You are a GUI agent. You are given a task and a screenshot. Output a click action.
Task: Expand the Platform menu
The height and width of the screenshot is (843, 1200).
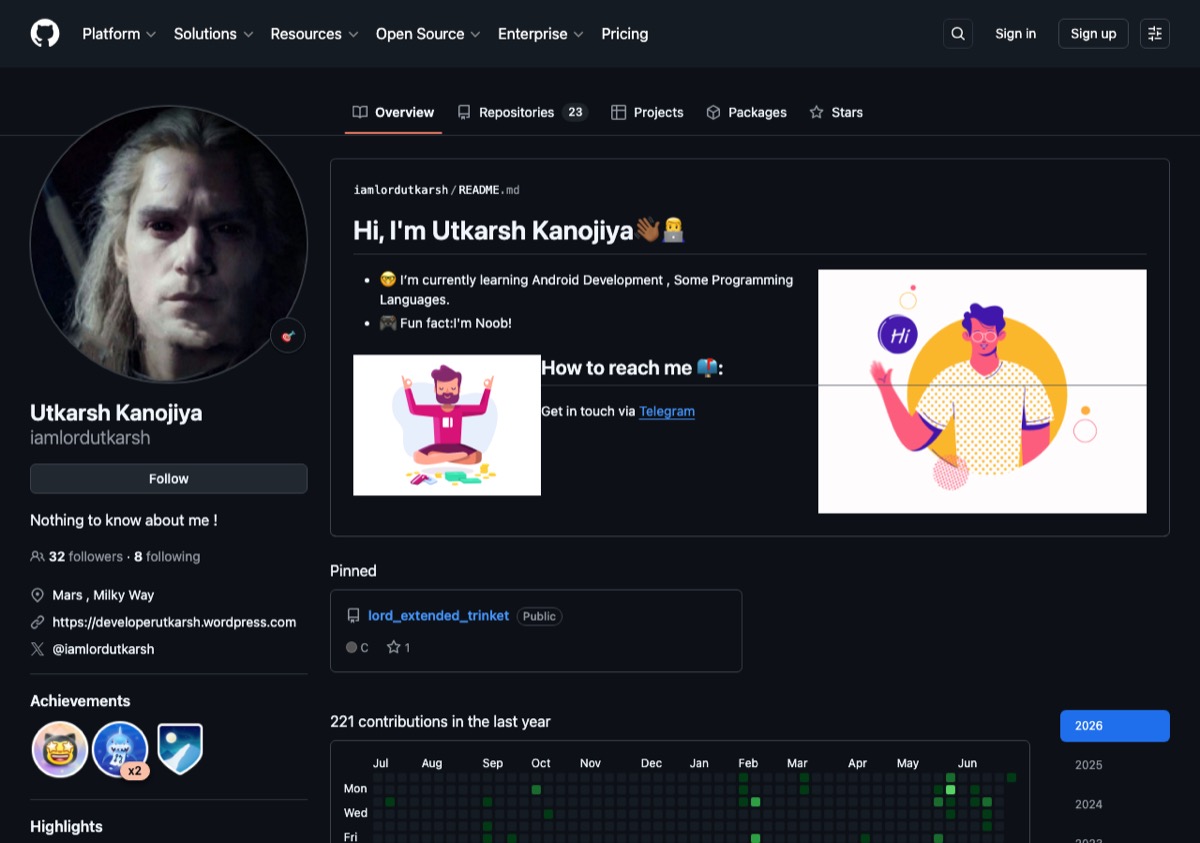(x=119, y=34)
